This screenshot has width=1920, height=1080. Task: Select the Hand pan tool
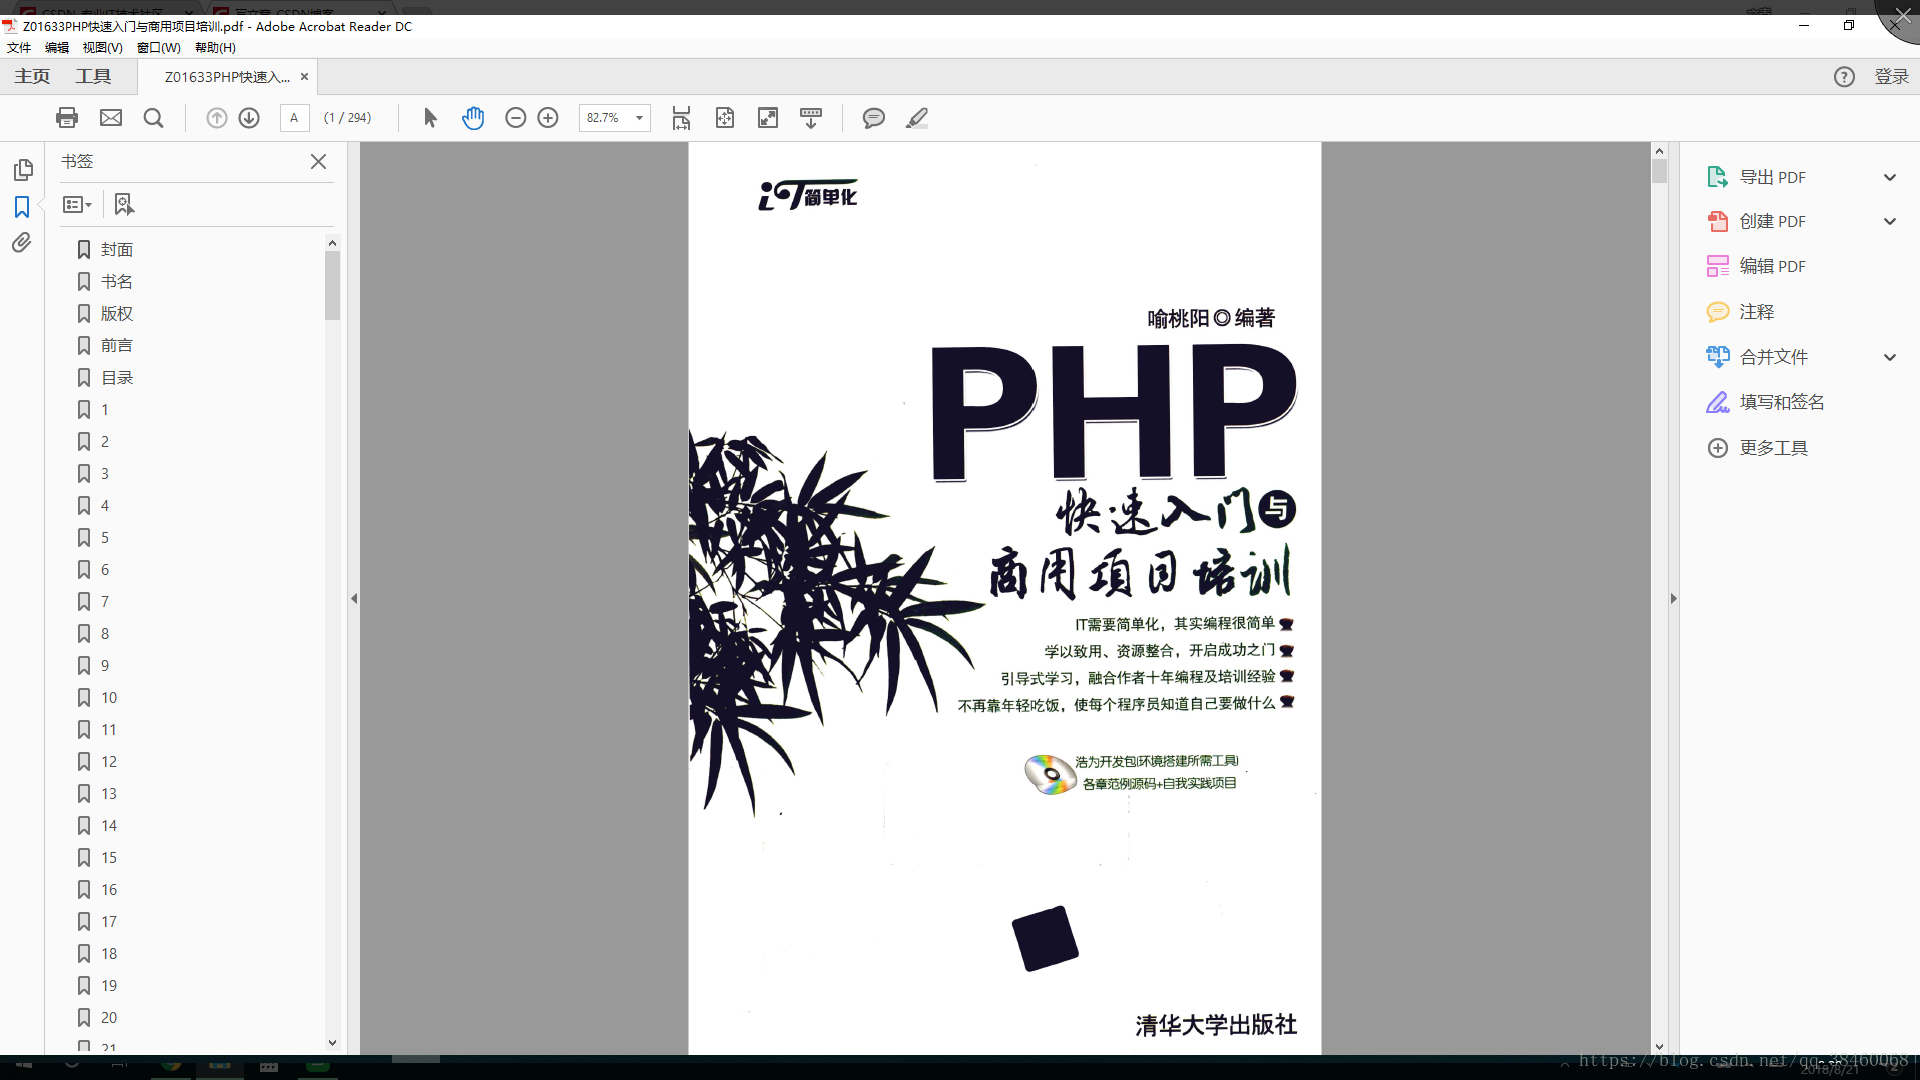[473, 118]
